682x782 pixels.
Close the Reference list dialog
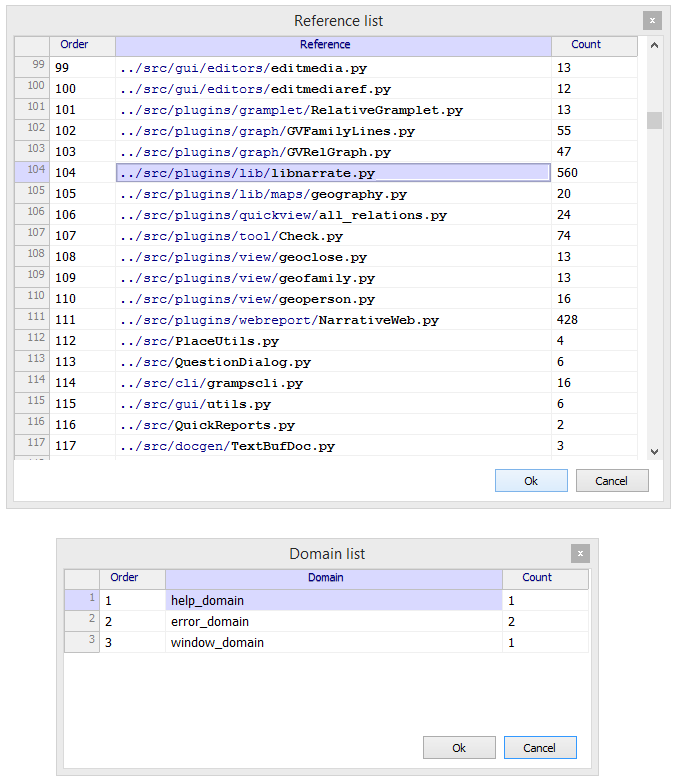pyautogui.click(x=652, y=21)
